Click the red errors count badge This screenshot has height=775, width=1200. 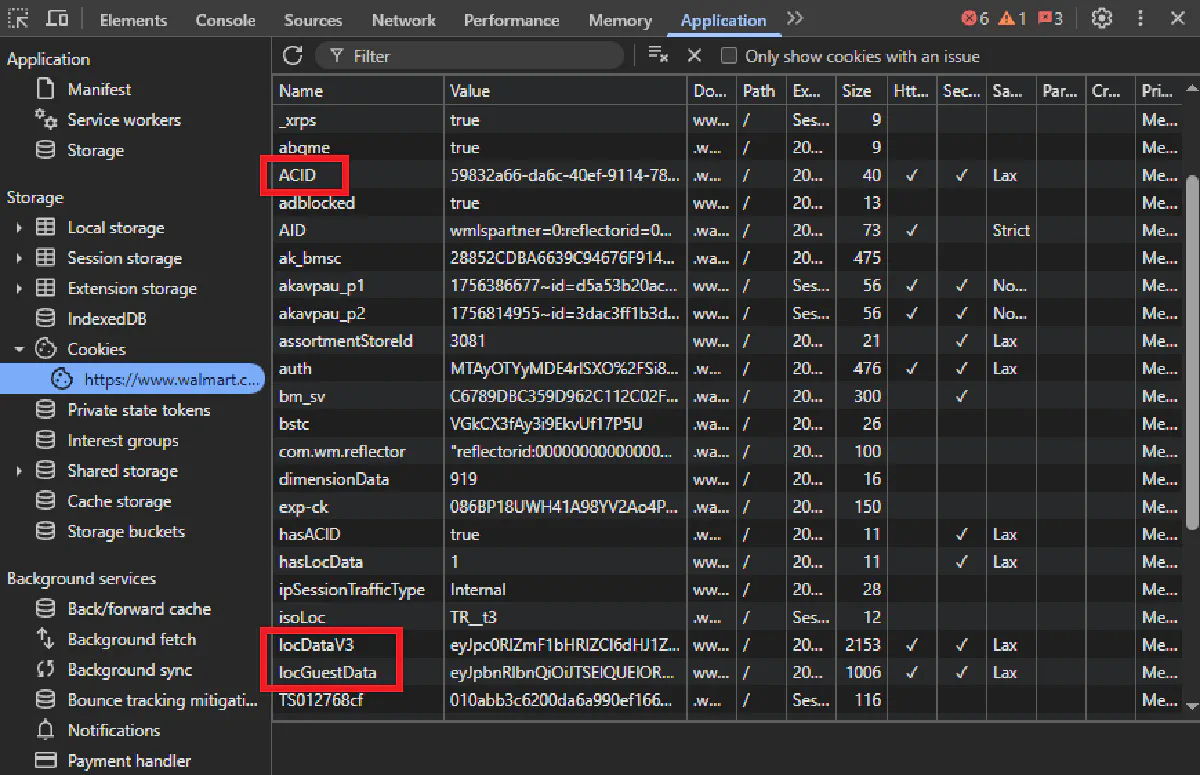point(974,19)
